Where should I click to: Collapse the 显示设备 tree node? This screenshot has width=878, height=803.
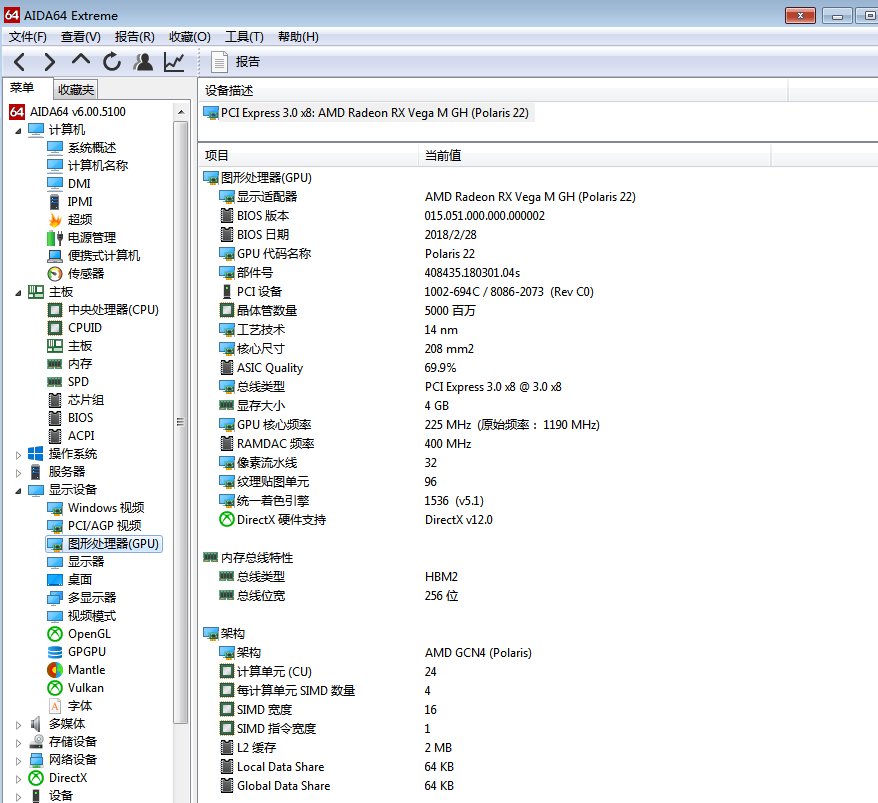pos(18,491)
